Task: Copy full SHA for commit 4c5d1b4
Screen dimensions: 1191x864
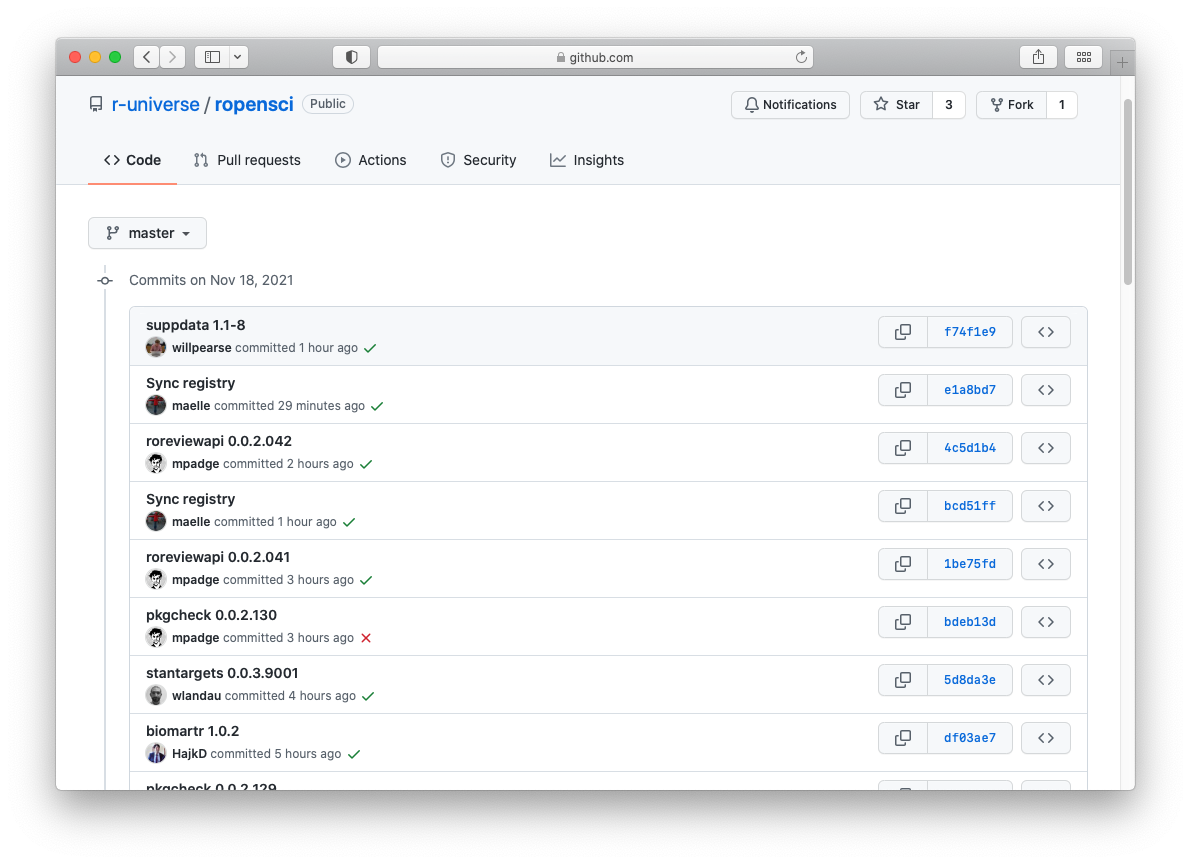Action: click(902, 448)
